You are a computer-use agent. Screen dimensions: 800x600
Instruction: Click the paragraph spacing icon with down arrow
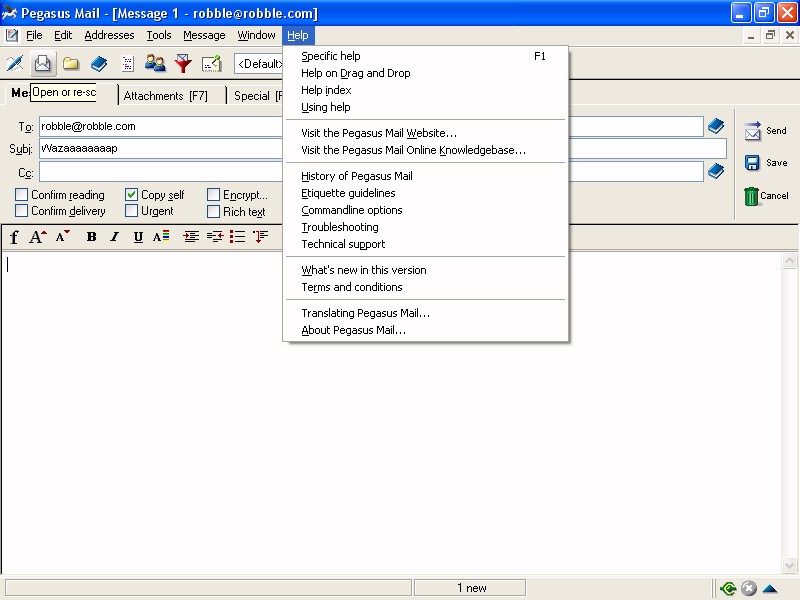click(261, 237)
